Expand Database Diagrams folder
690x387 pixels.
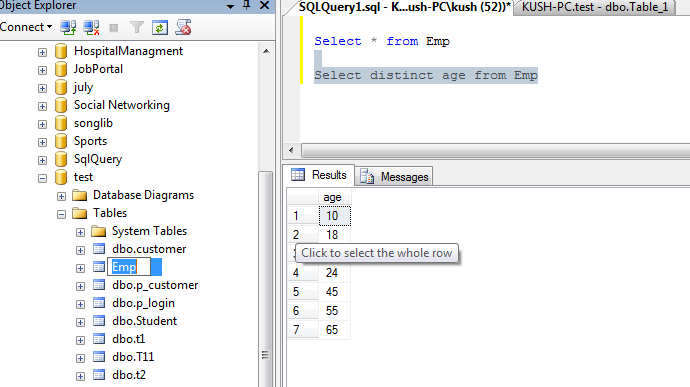pyautogui.click(x=61, y=196)
